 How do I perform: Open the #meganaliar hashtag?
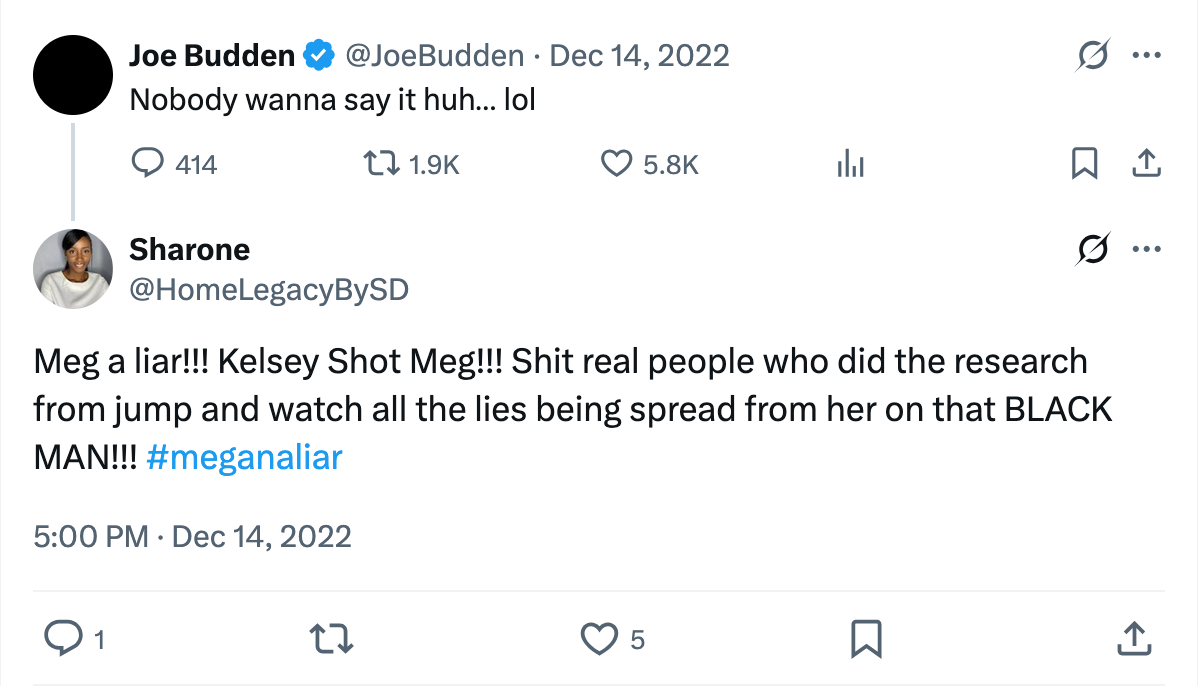click(x=244, y=457)
